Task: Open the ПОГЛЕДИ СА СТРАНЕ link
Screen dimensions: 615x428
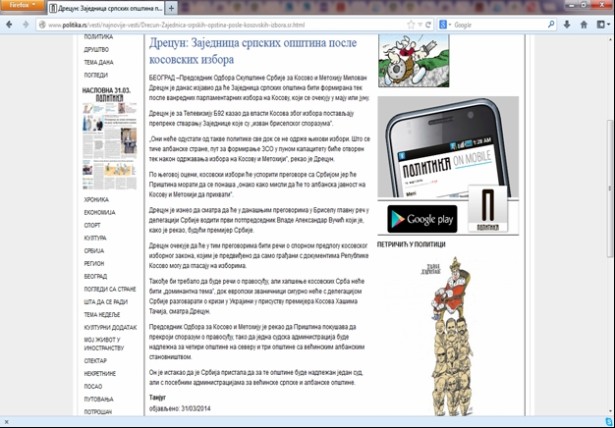Action: coord(110,289)
